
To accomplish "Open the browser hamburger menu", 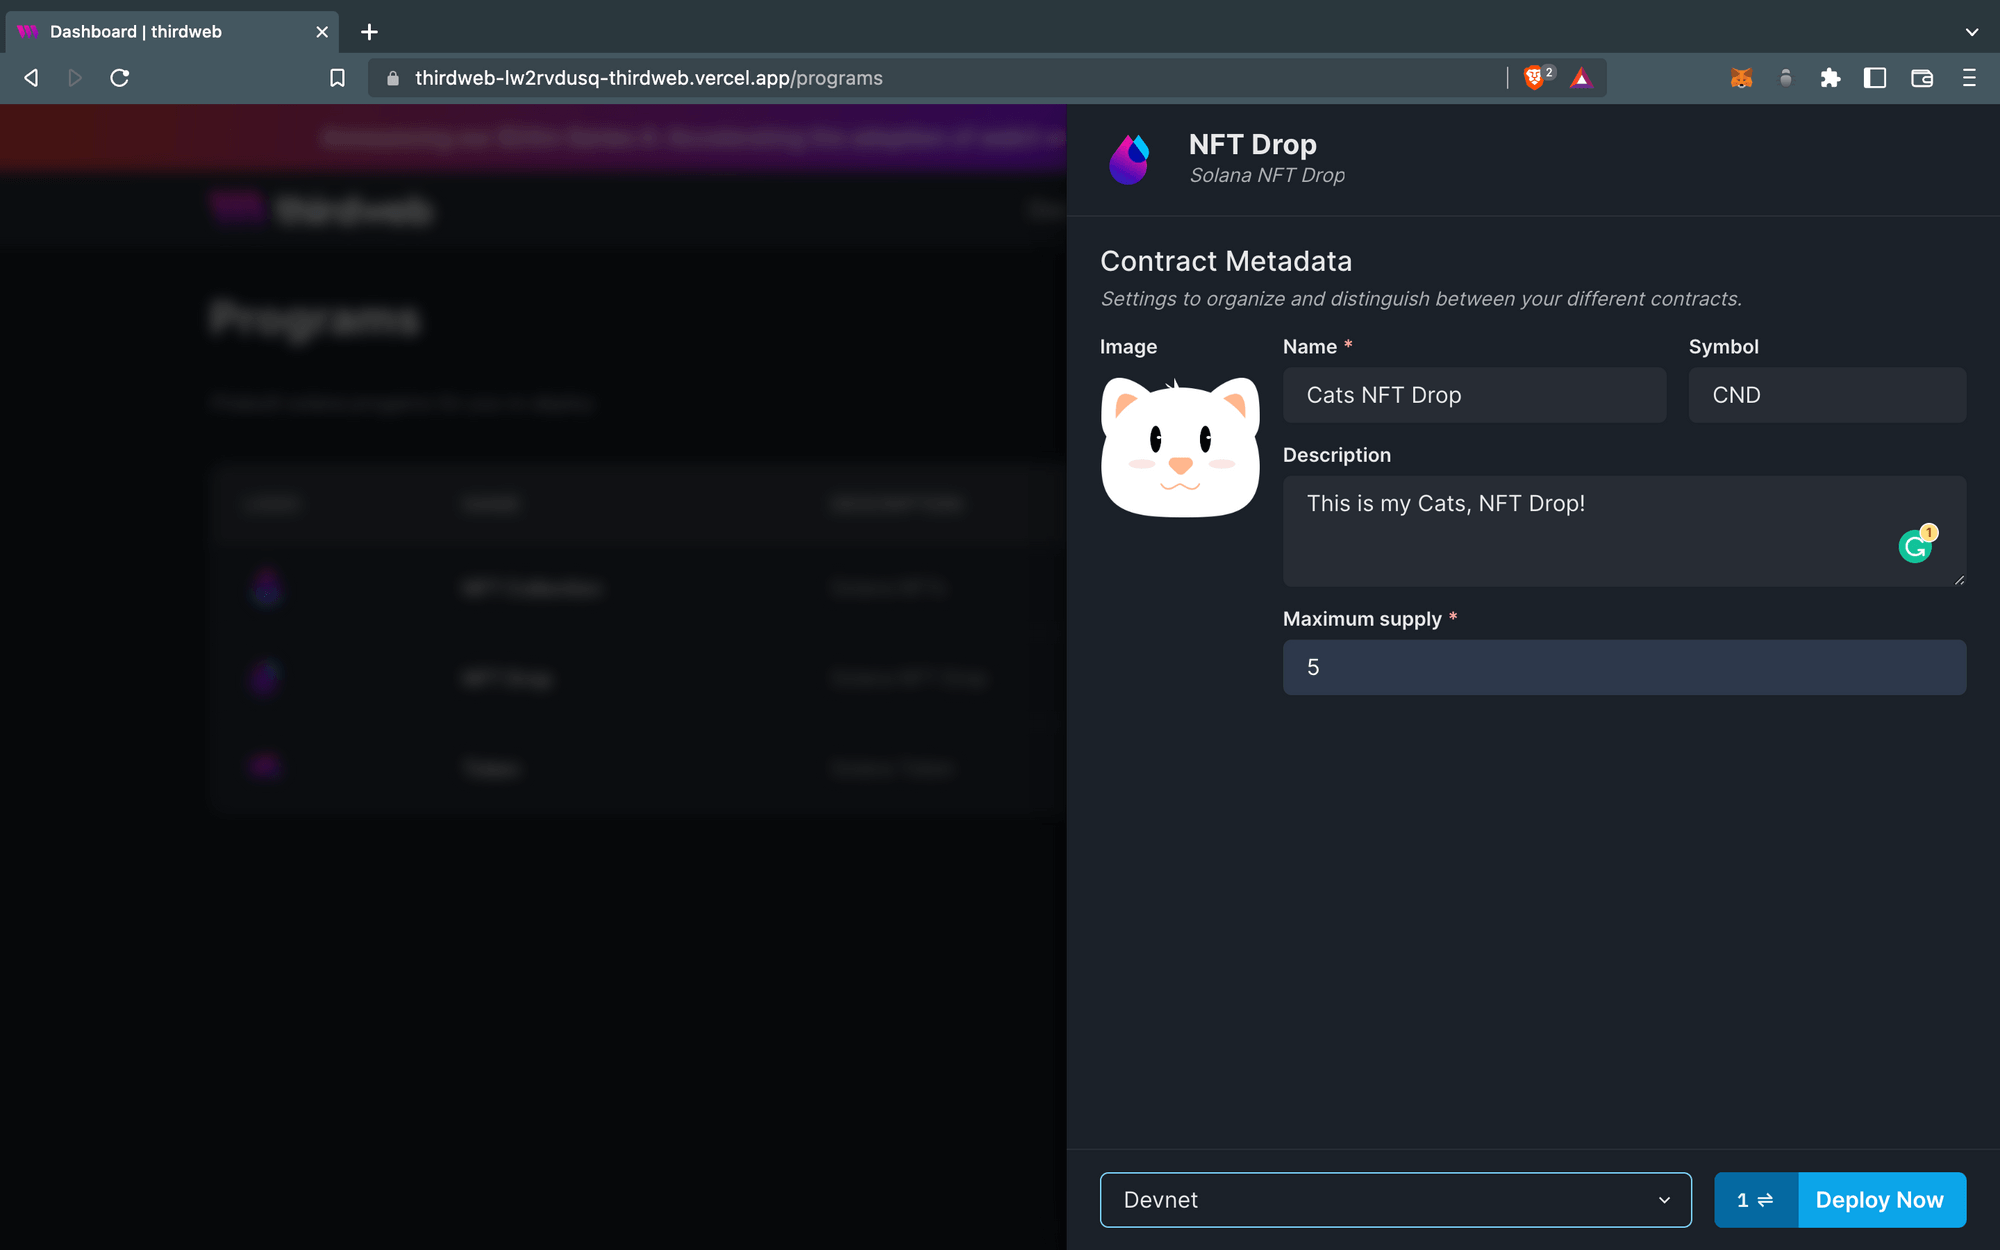I will coord(1969,78).
